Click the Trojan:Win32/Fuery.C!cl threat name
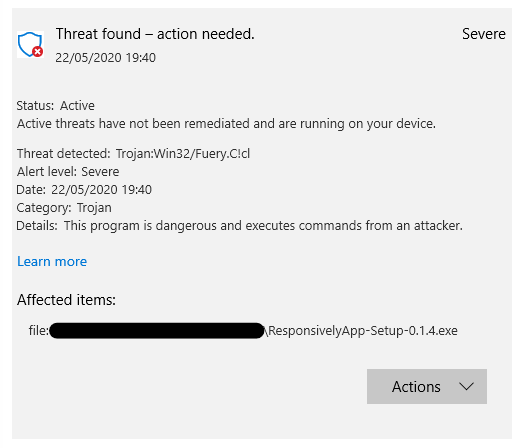This screenshot has width=527, height=448. [x=183, y=154]
